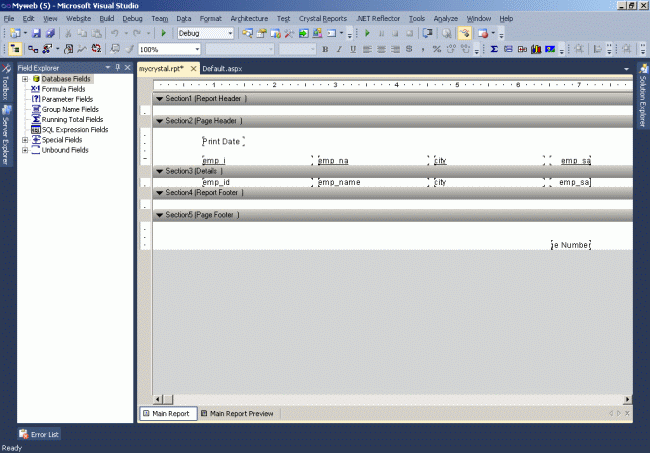Screen dimensions: 650x453
Task: Open the Field Explorer window position dropdown
Action: coord(108,67)
